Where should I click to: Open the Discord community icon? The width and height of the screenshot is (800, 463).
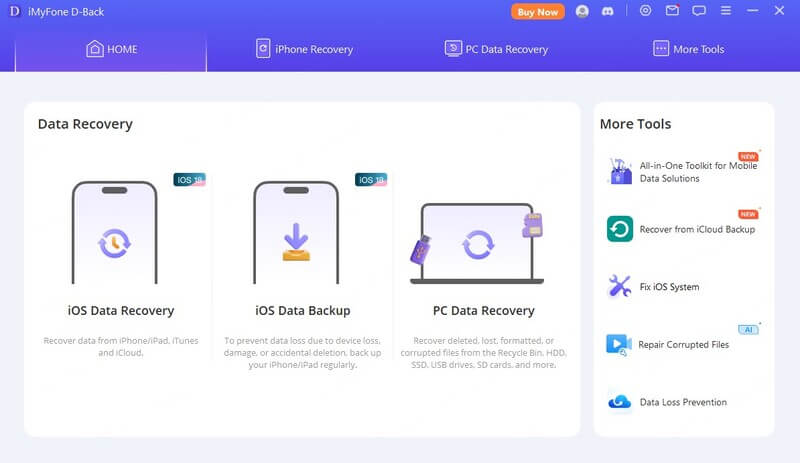pos(607,11)
